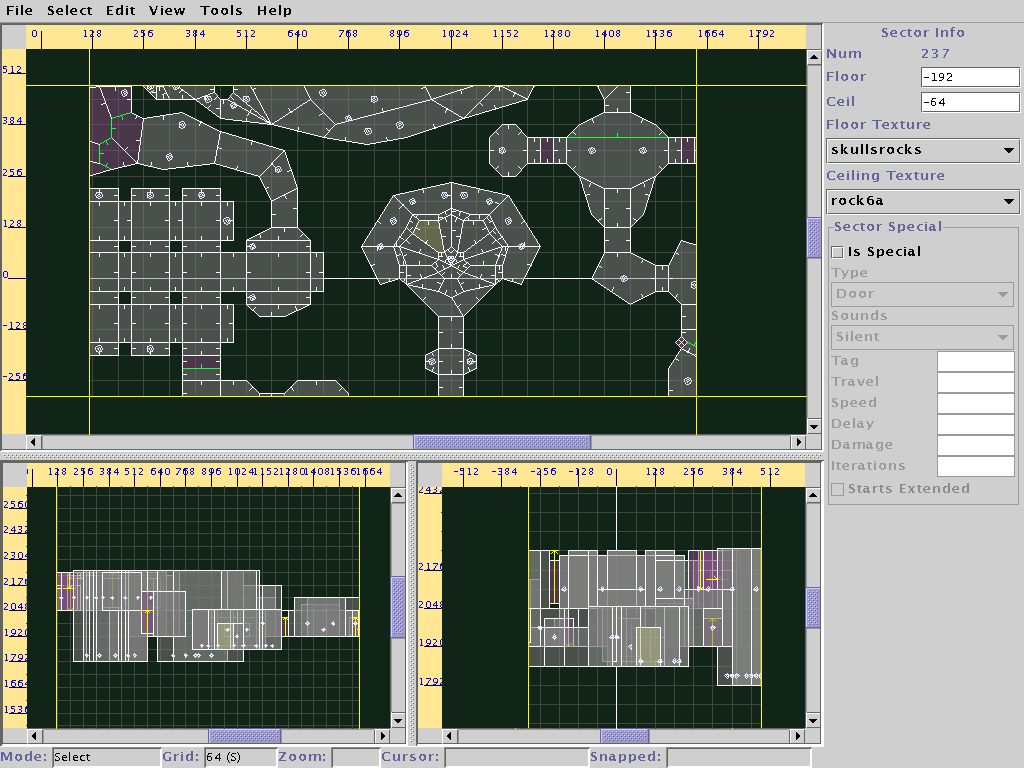The image size is (1024, 768).
Task: Toggle the Starts Extended checkbox
Action: point(838,489)
